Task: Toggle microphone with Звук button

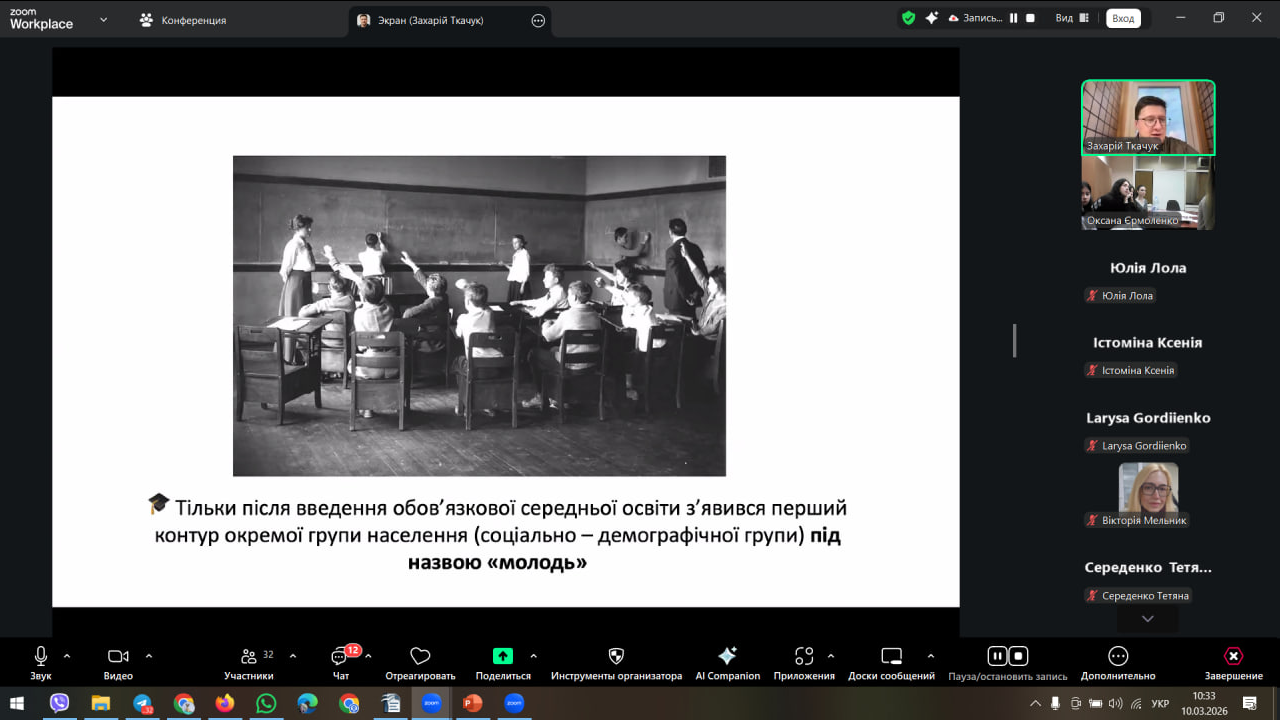Action: pos(41,657)
